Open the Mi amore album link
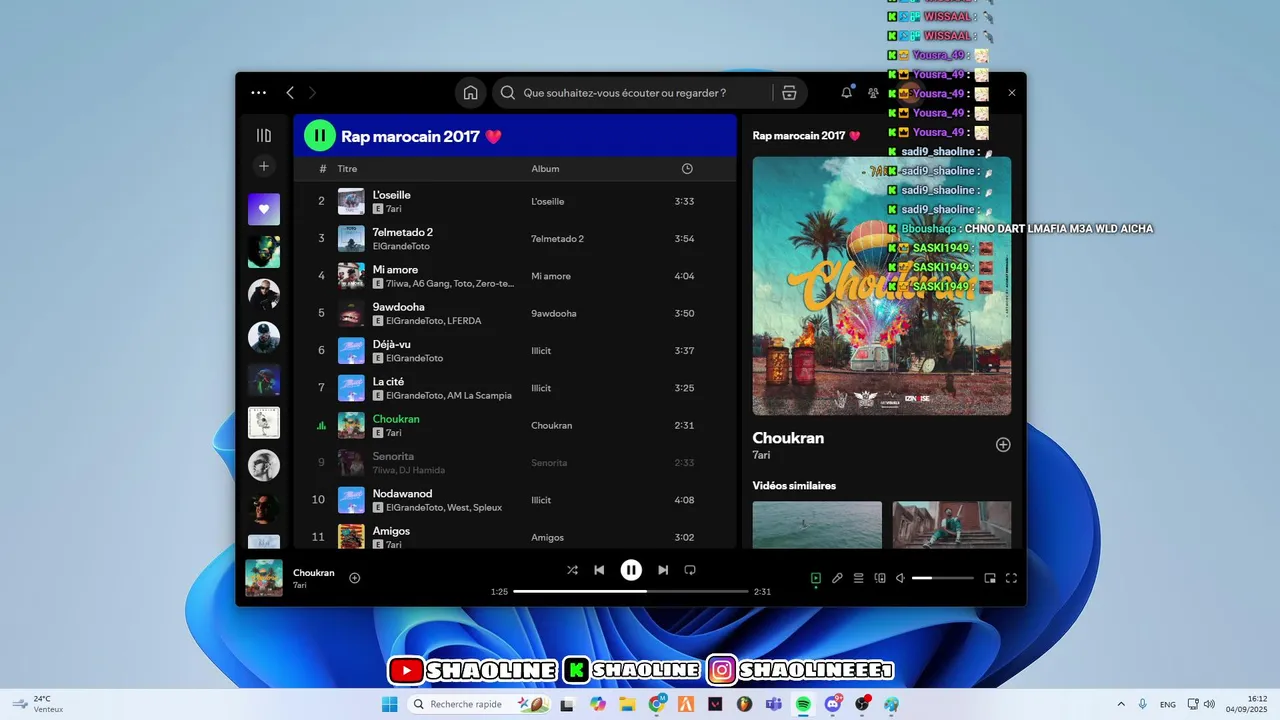This screenshot has width=1280, height=720. (551, 276)
